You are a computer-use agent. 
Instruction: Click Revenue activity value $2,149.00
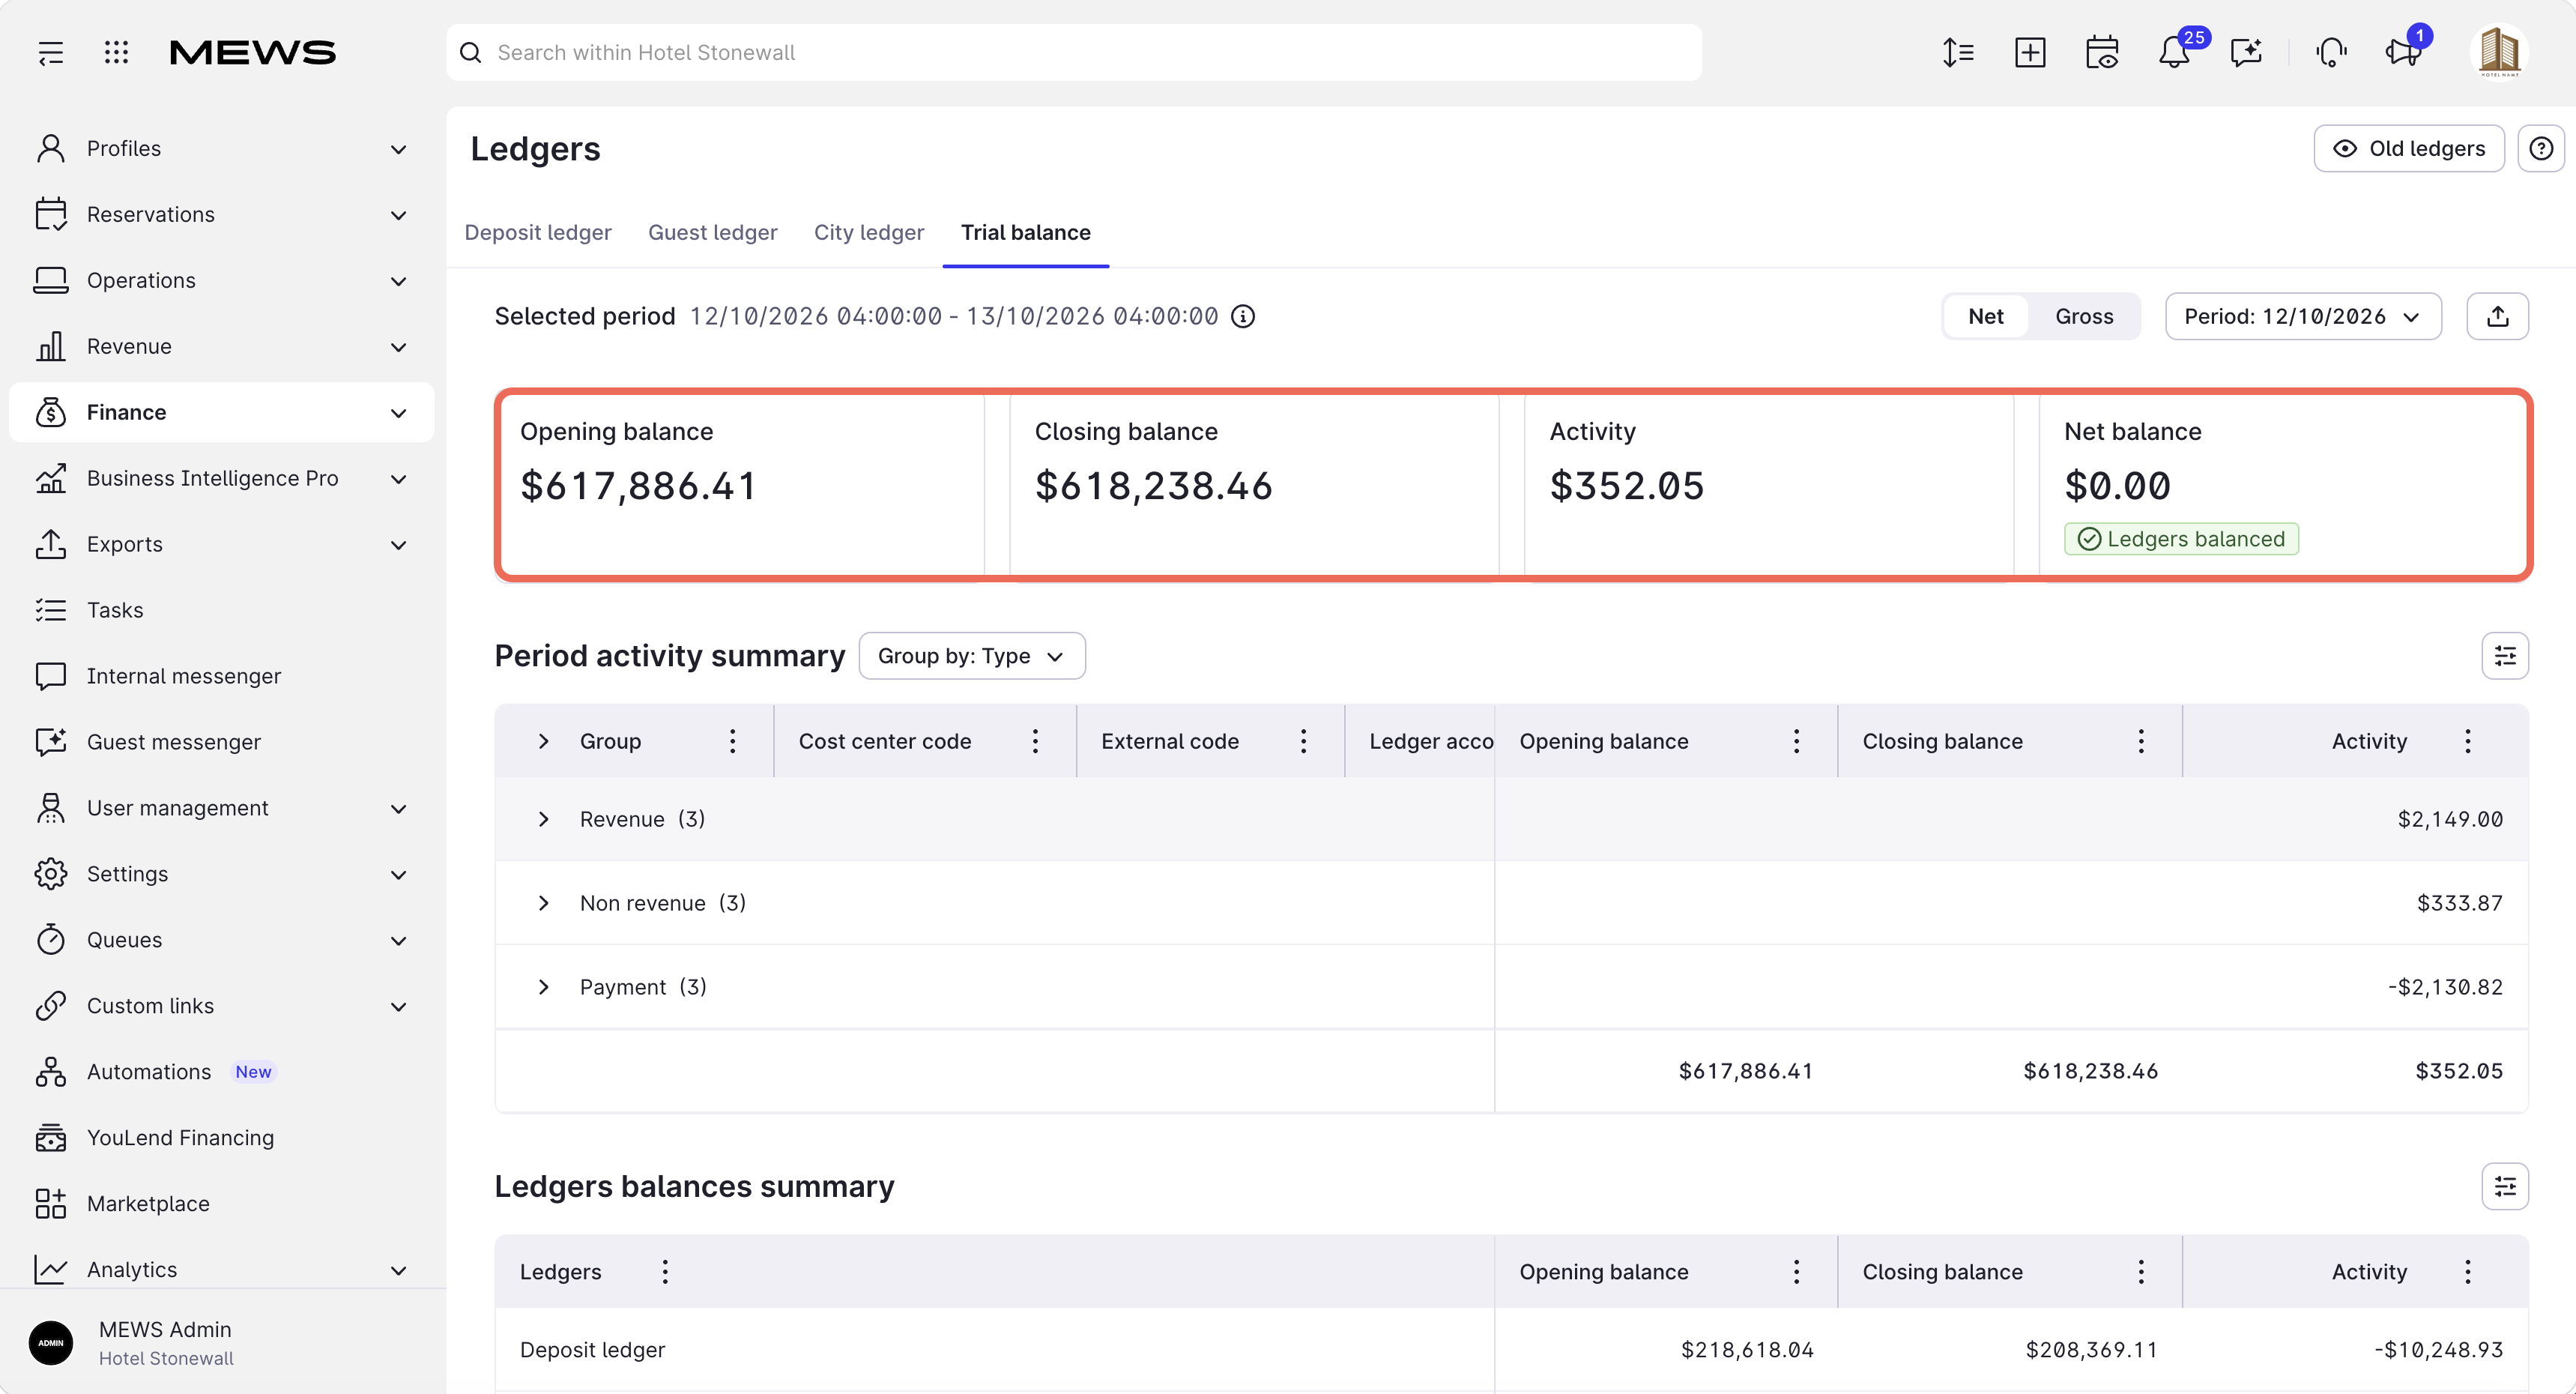(x=2450, y=820)
